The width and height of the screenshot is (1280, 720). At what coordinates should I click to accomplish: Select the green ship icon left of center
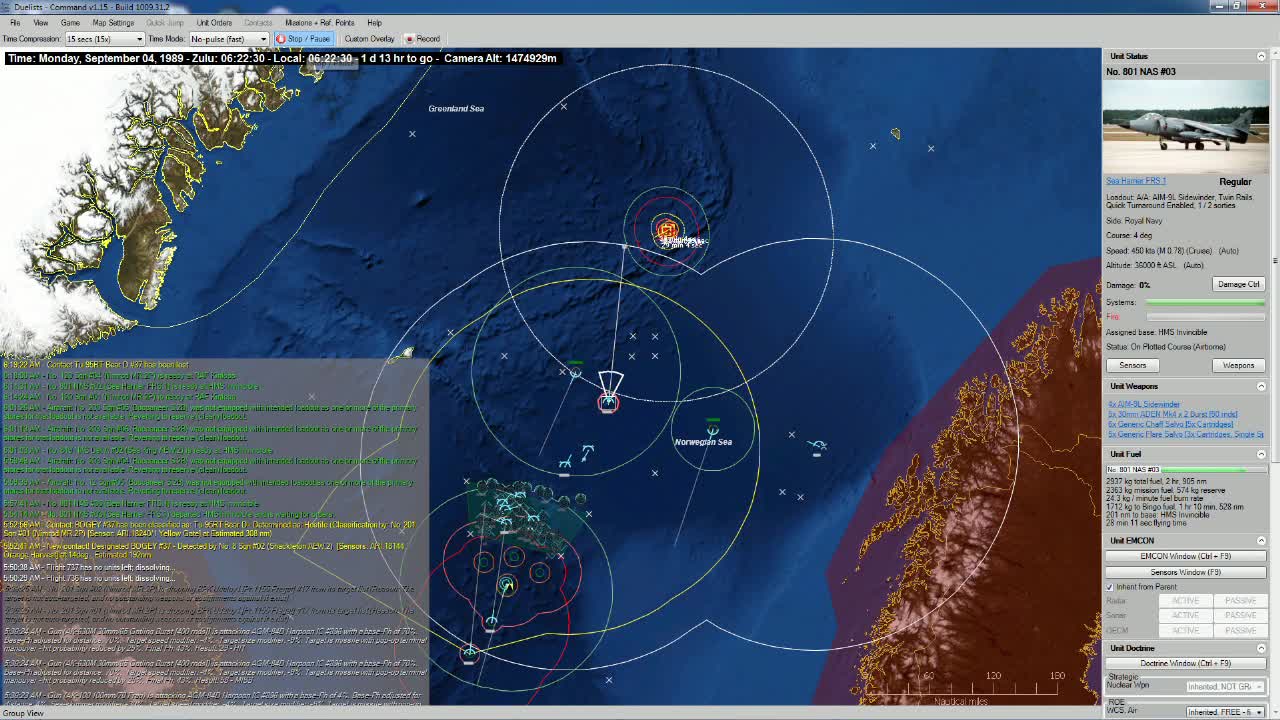pos(575,372)
